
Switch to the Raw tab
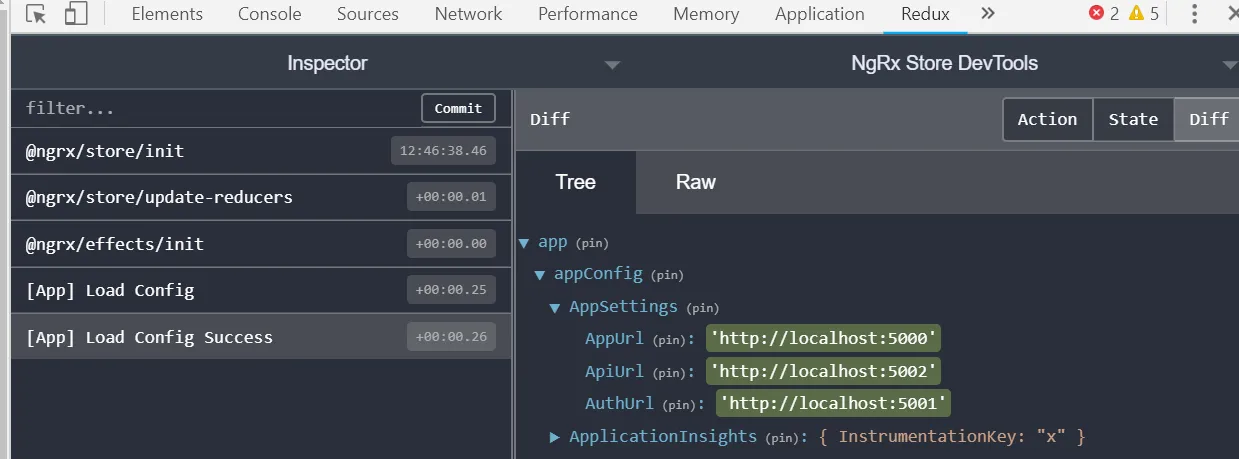(695, 182)
